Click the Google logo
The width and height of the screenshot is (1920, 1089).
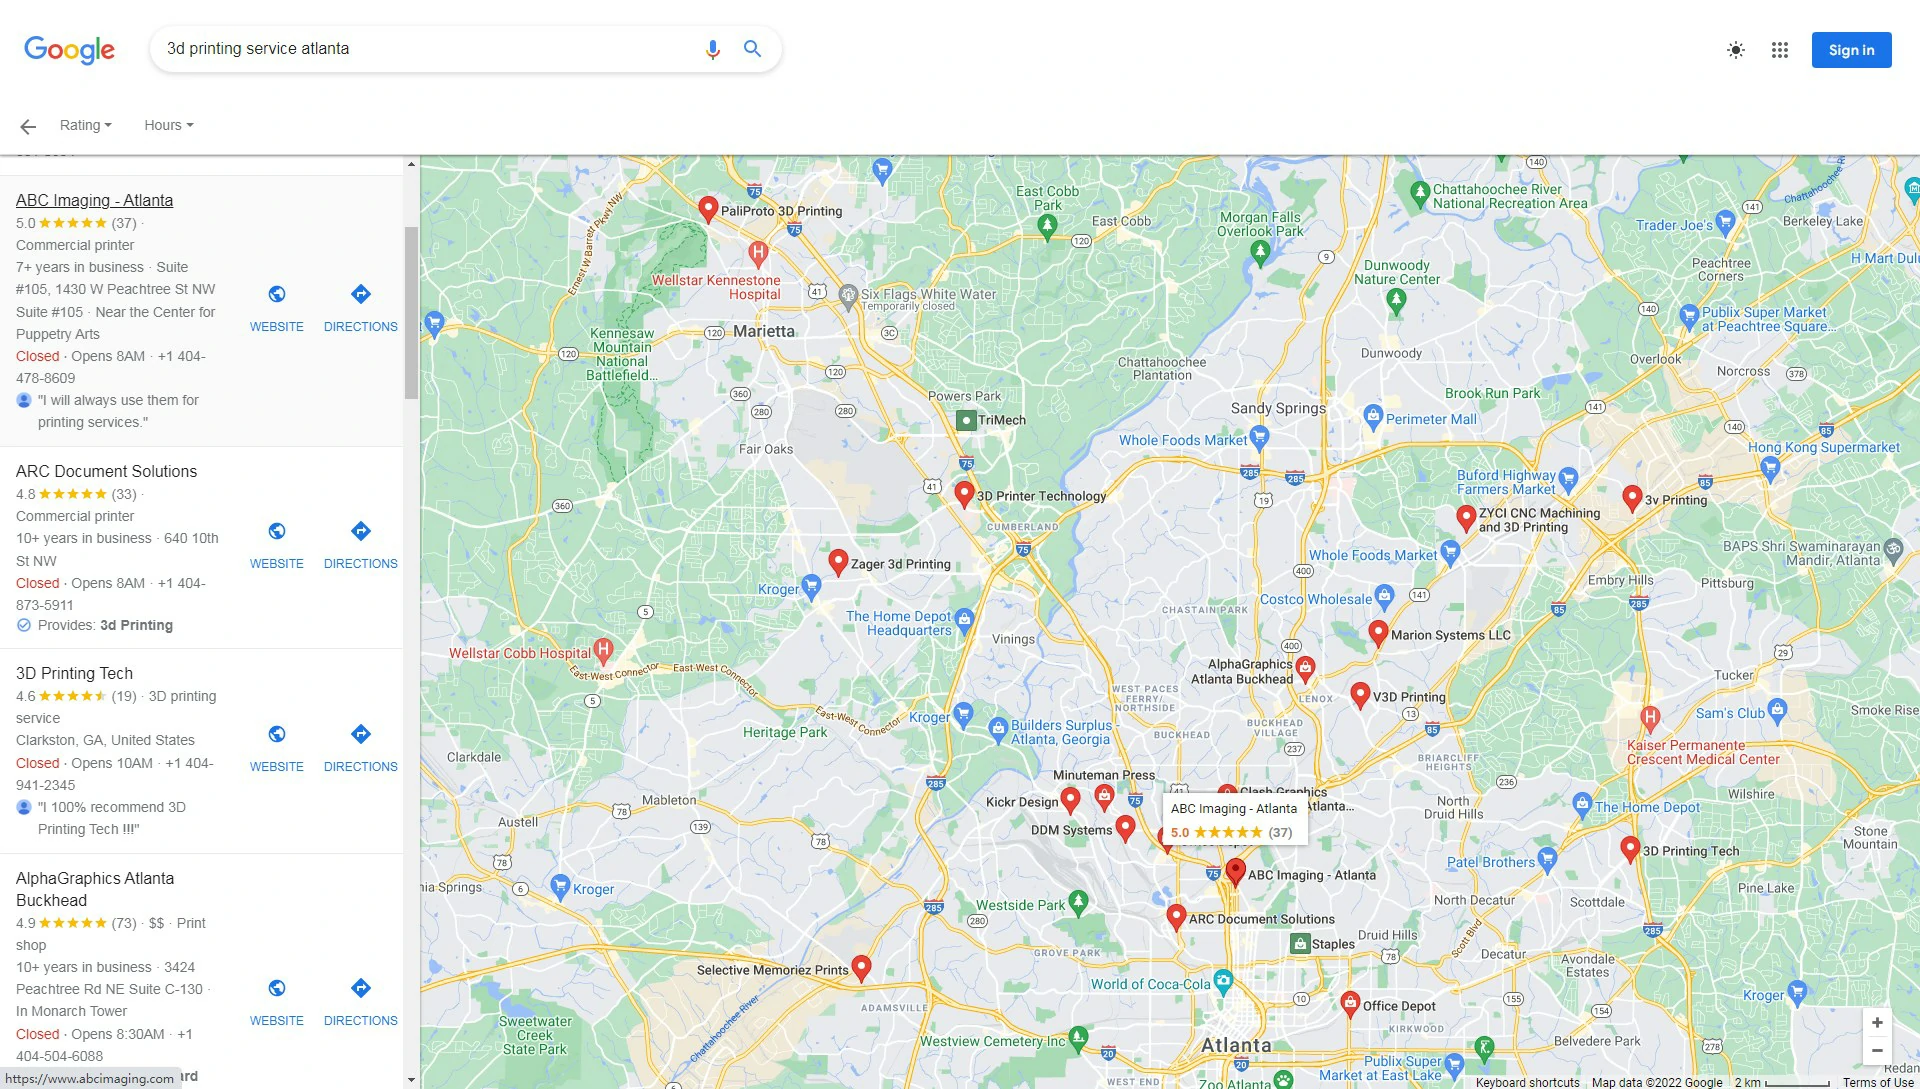point(68,50)
